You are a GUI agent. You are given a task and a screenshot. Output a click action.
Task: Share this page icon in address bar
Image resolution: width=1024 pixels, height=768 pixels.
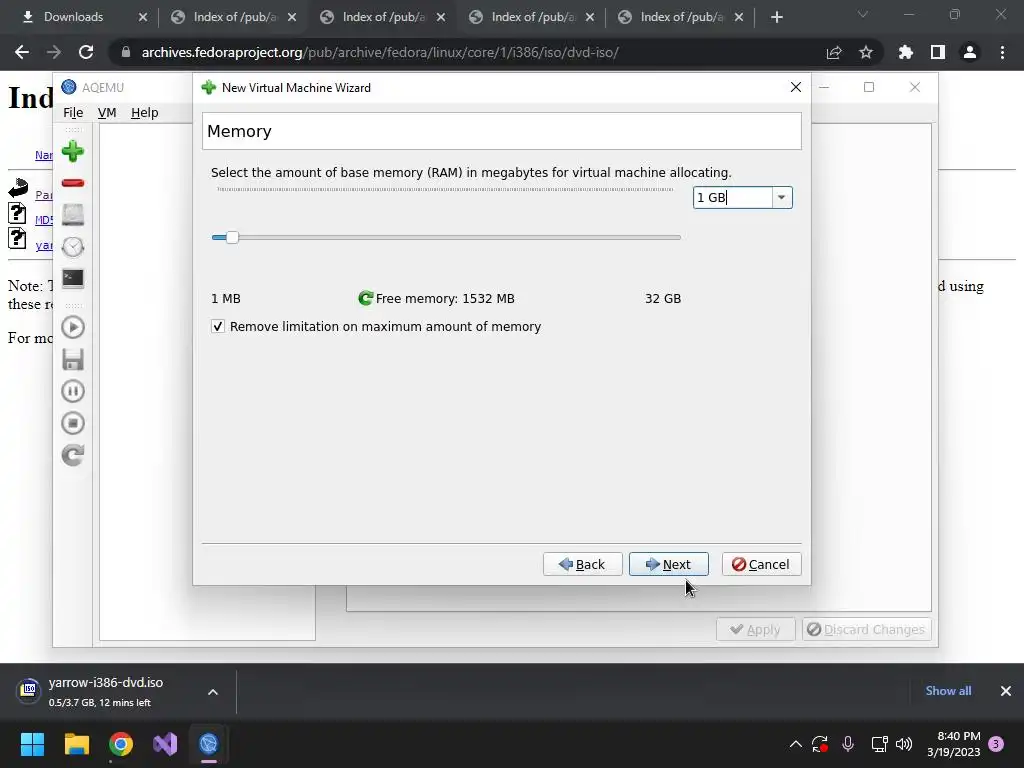[x=834, y=52]
